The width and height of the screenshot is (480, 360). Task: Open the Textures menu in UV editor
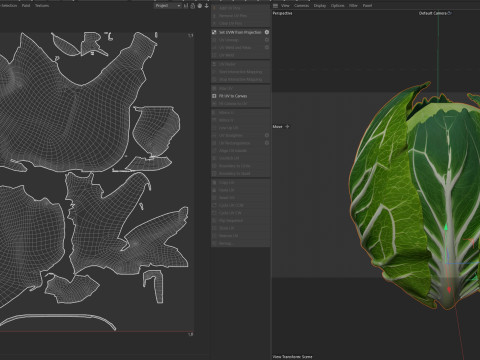(42, 6)
